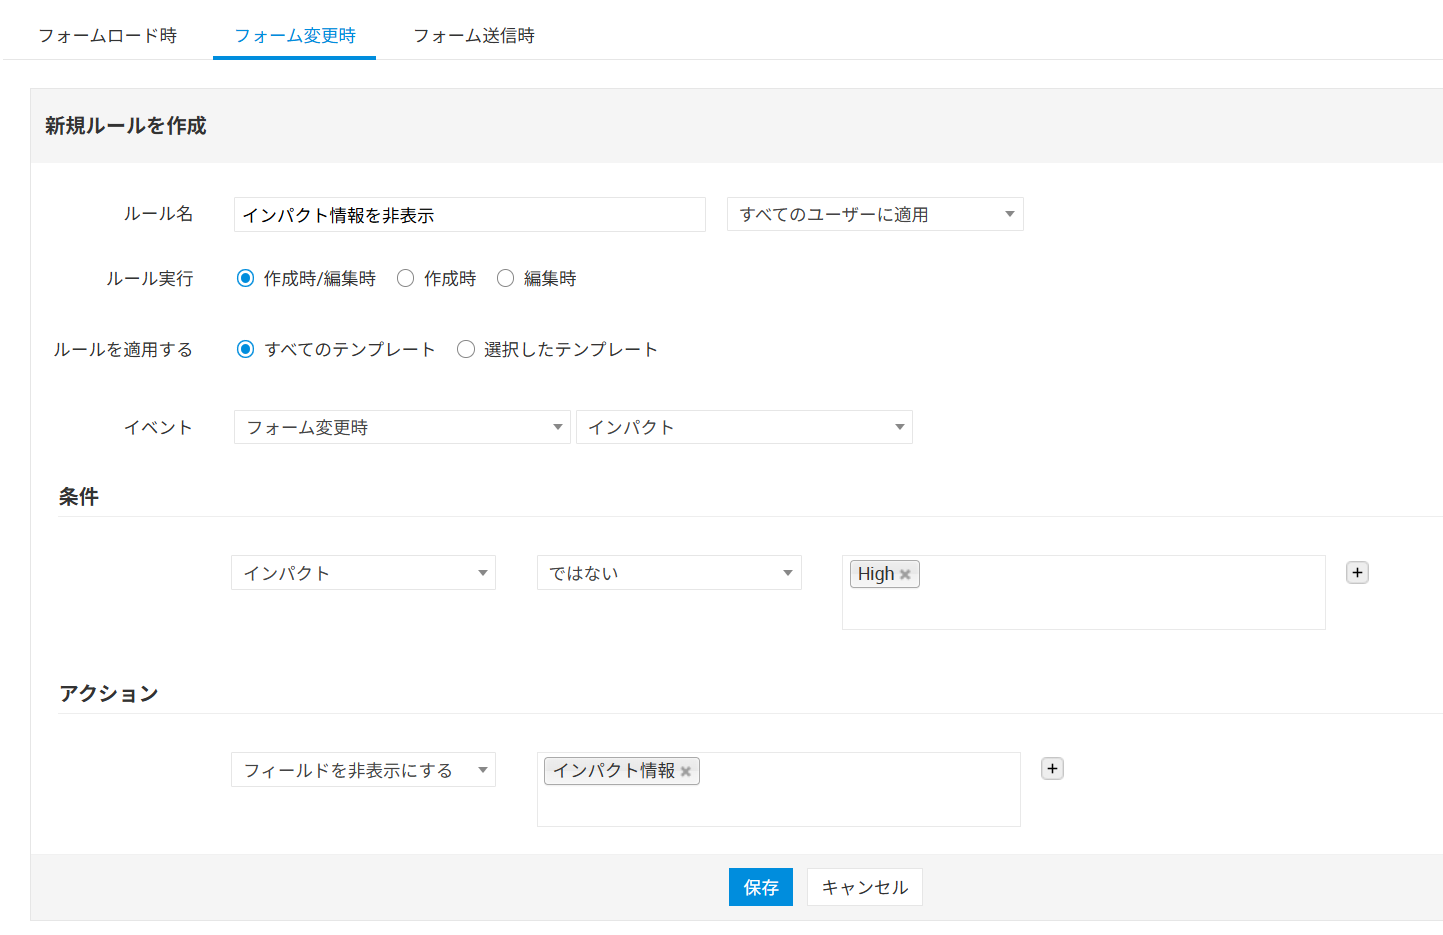Click the キャンセル button

[x=864, y=888]
